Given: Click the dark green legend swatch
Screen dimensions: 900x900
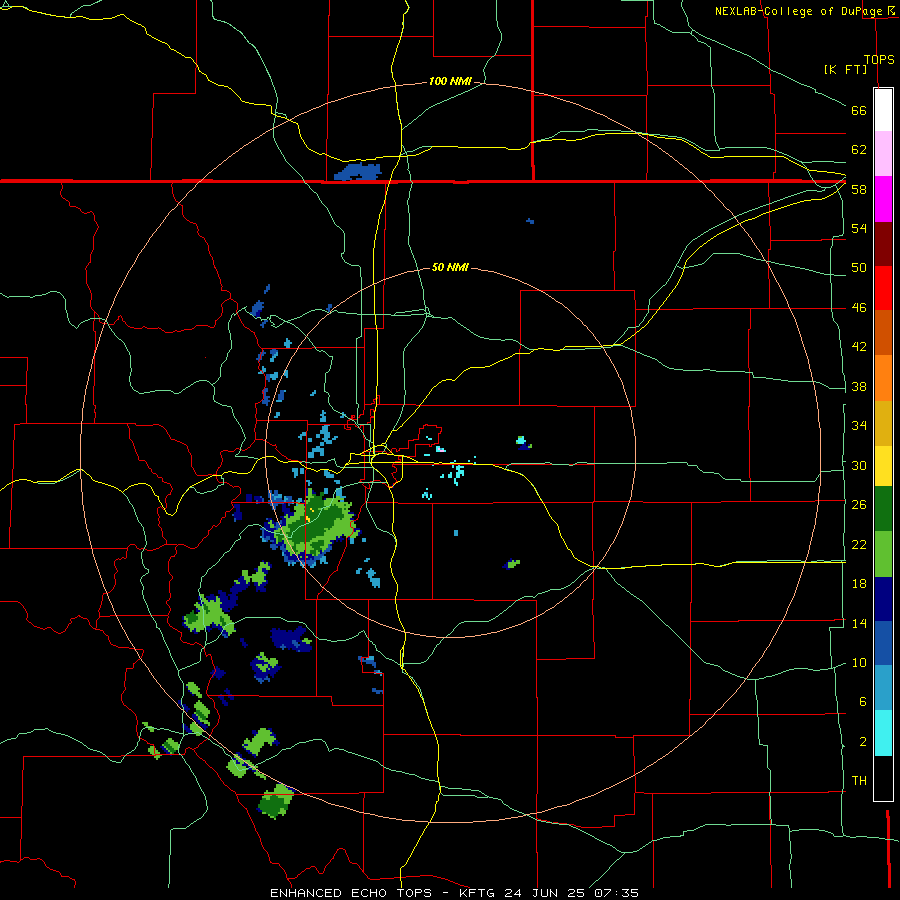Looking at the screenshot, I should pyautogui.click(x=883, y=509).
